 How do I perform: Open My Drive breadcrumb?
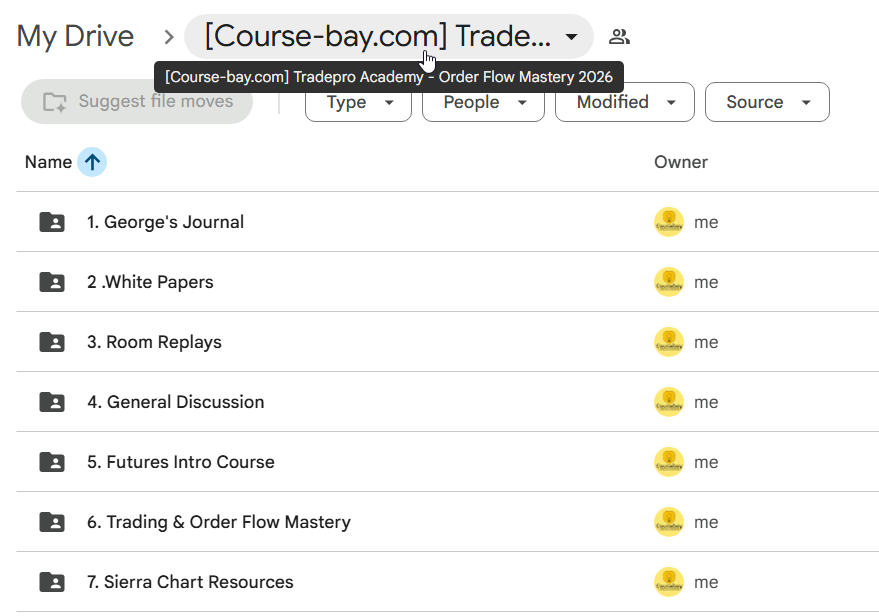[x=75, y=36]
